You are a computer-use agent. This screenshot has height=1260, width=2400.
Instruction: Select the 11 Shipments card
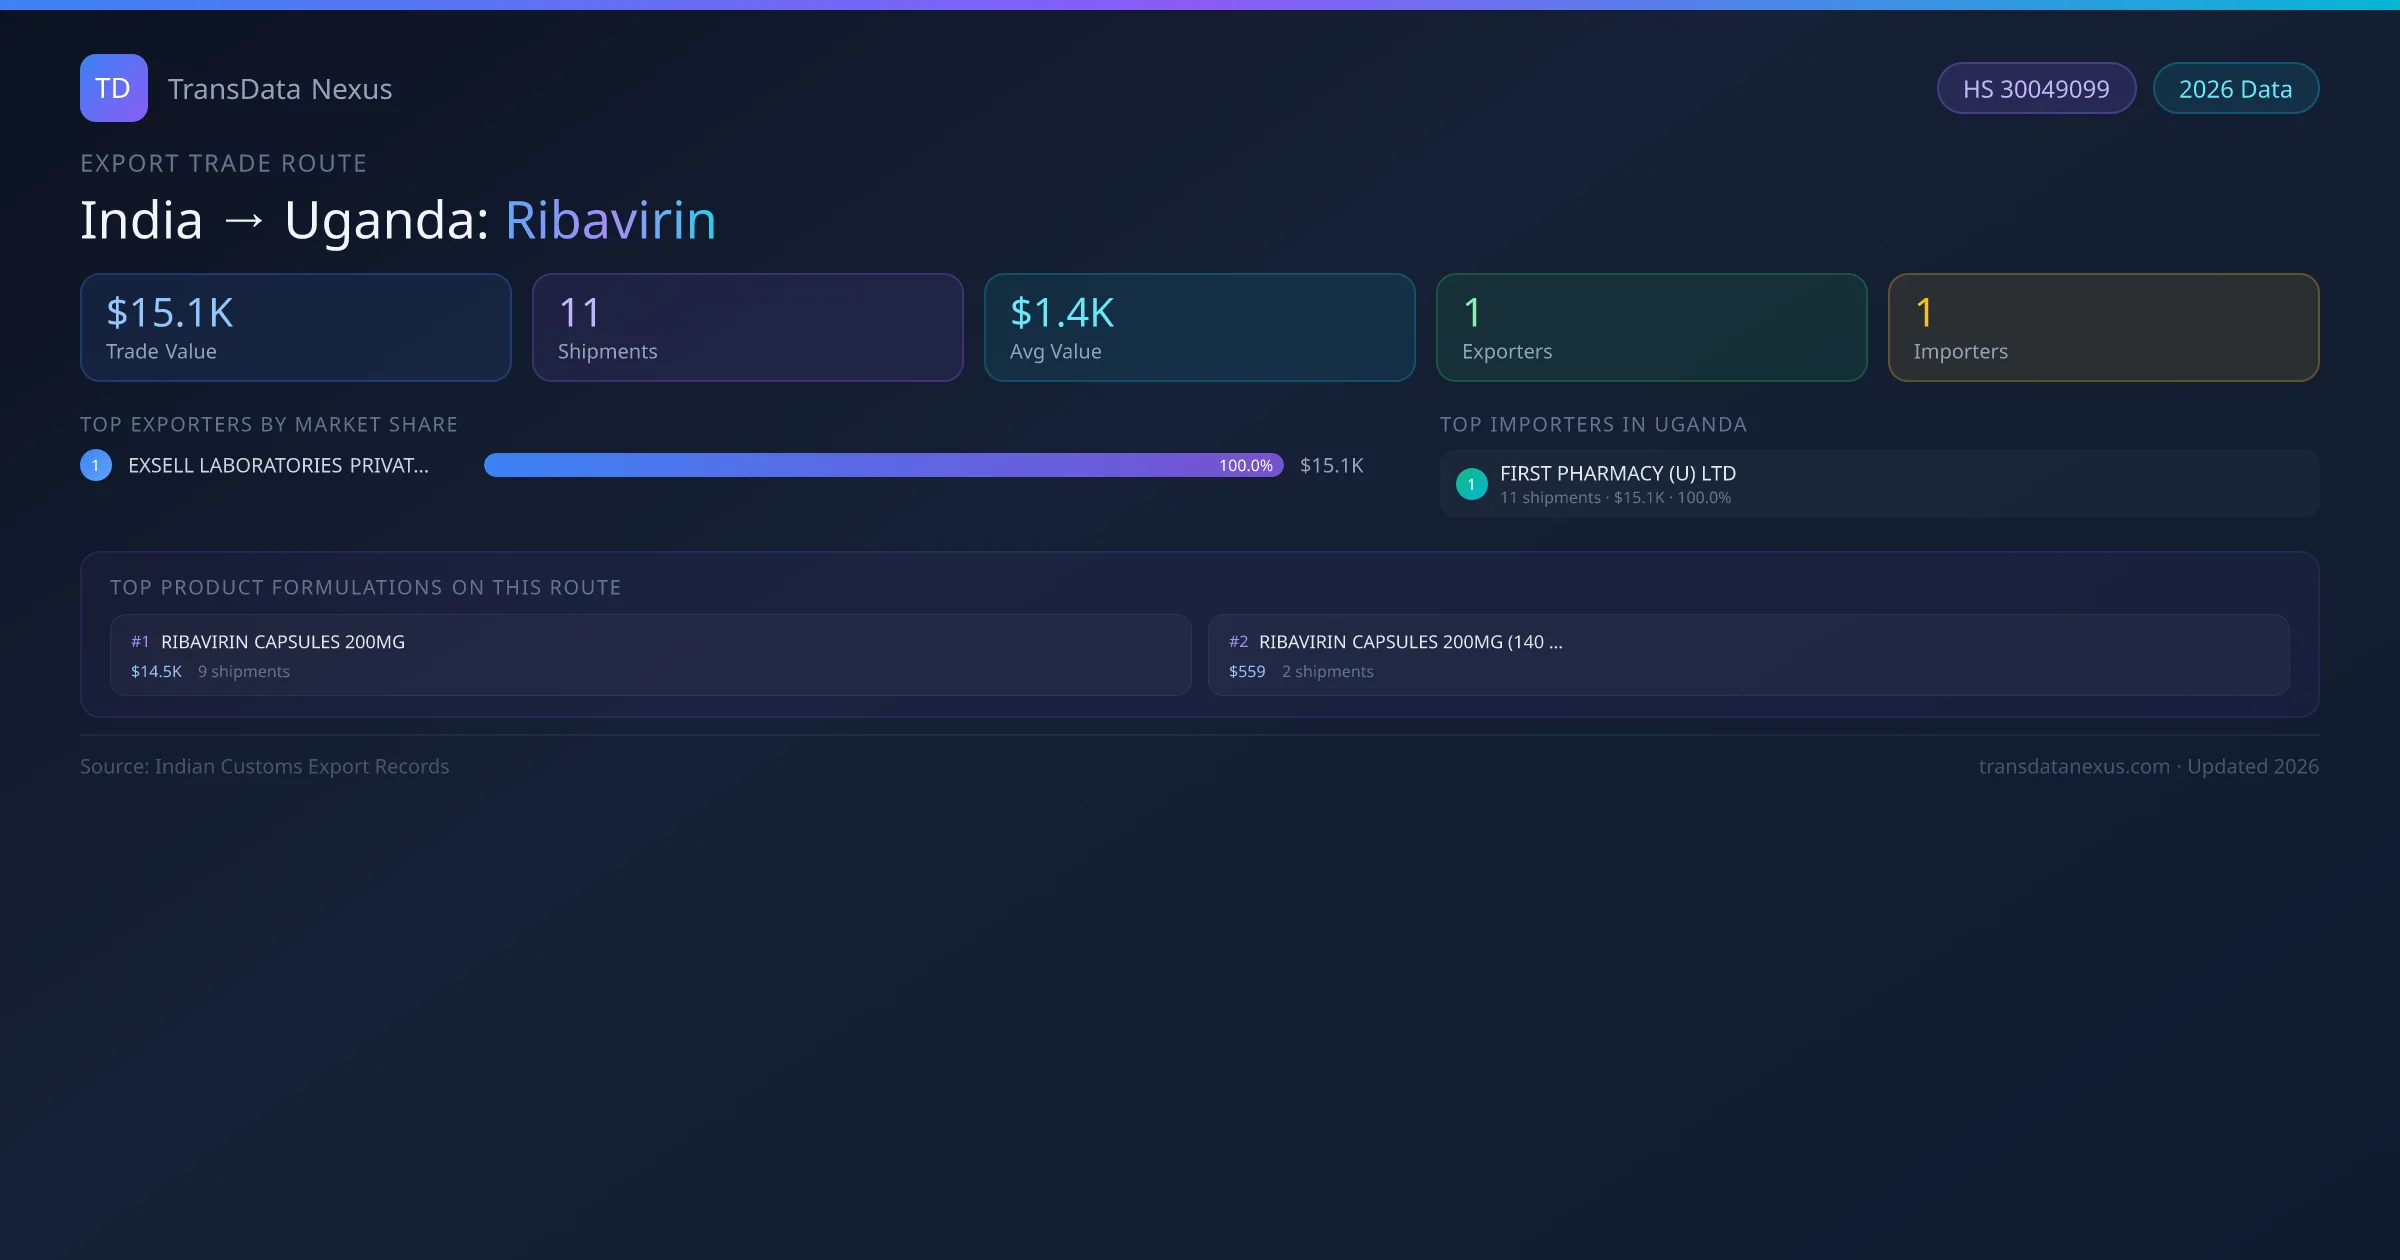[747, 328]
